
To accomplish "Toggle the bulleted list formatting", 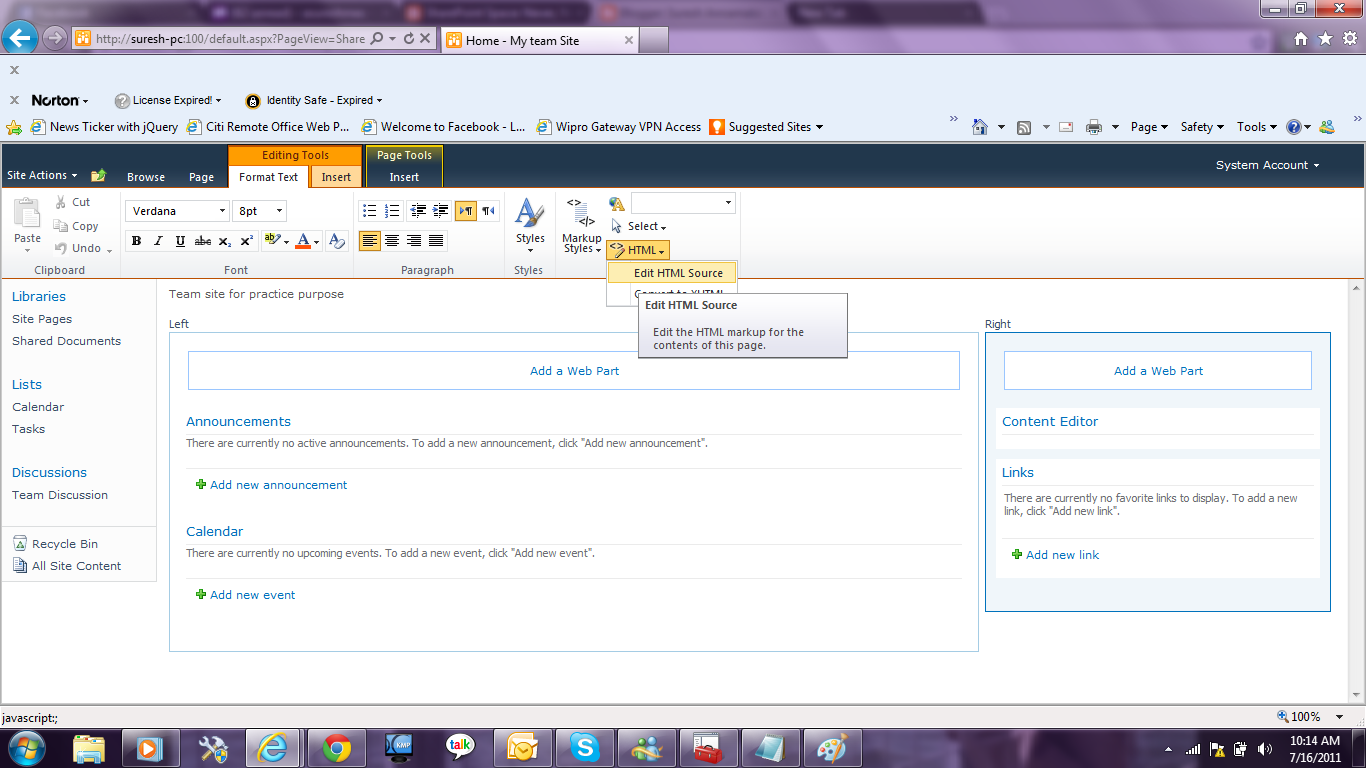I will [x=369, y=210].
